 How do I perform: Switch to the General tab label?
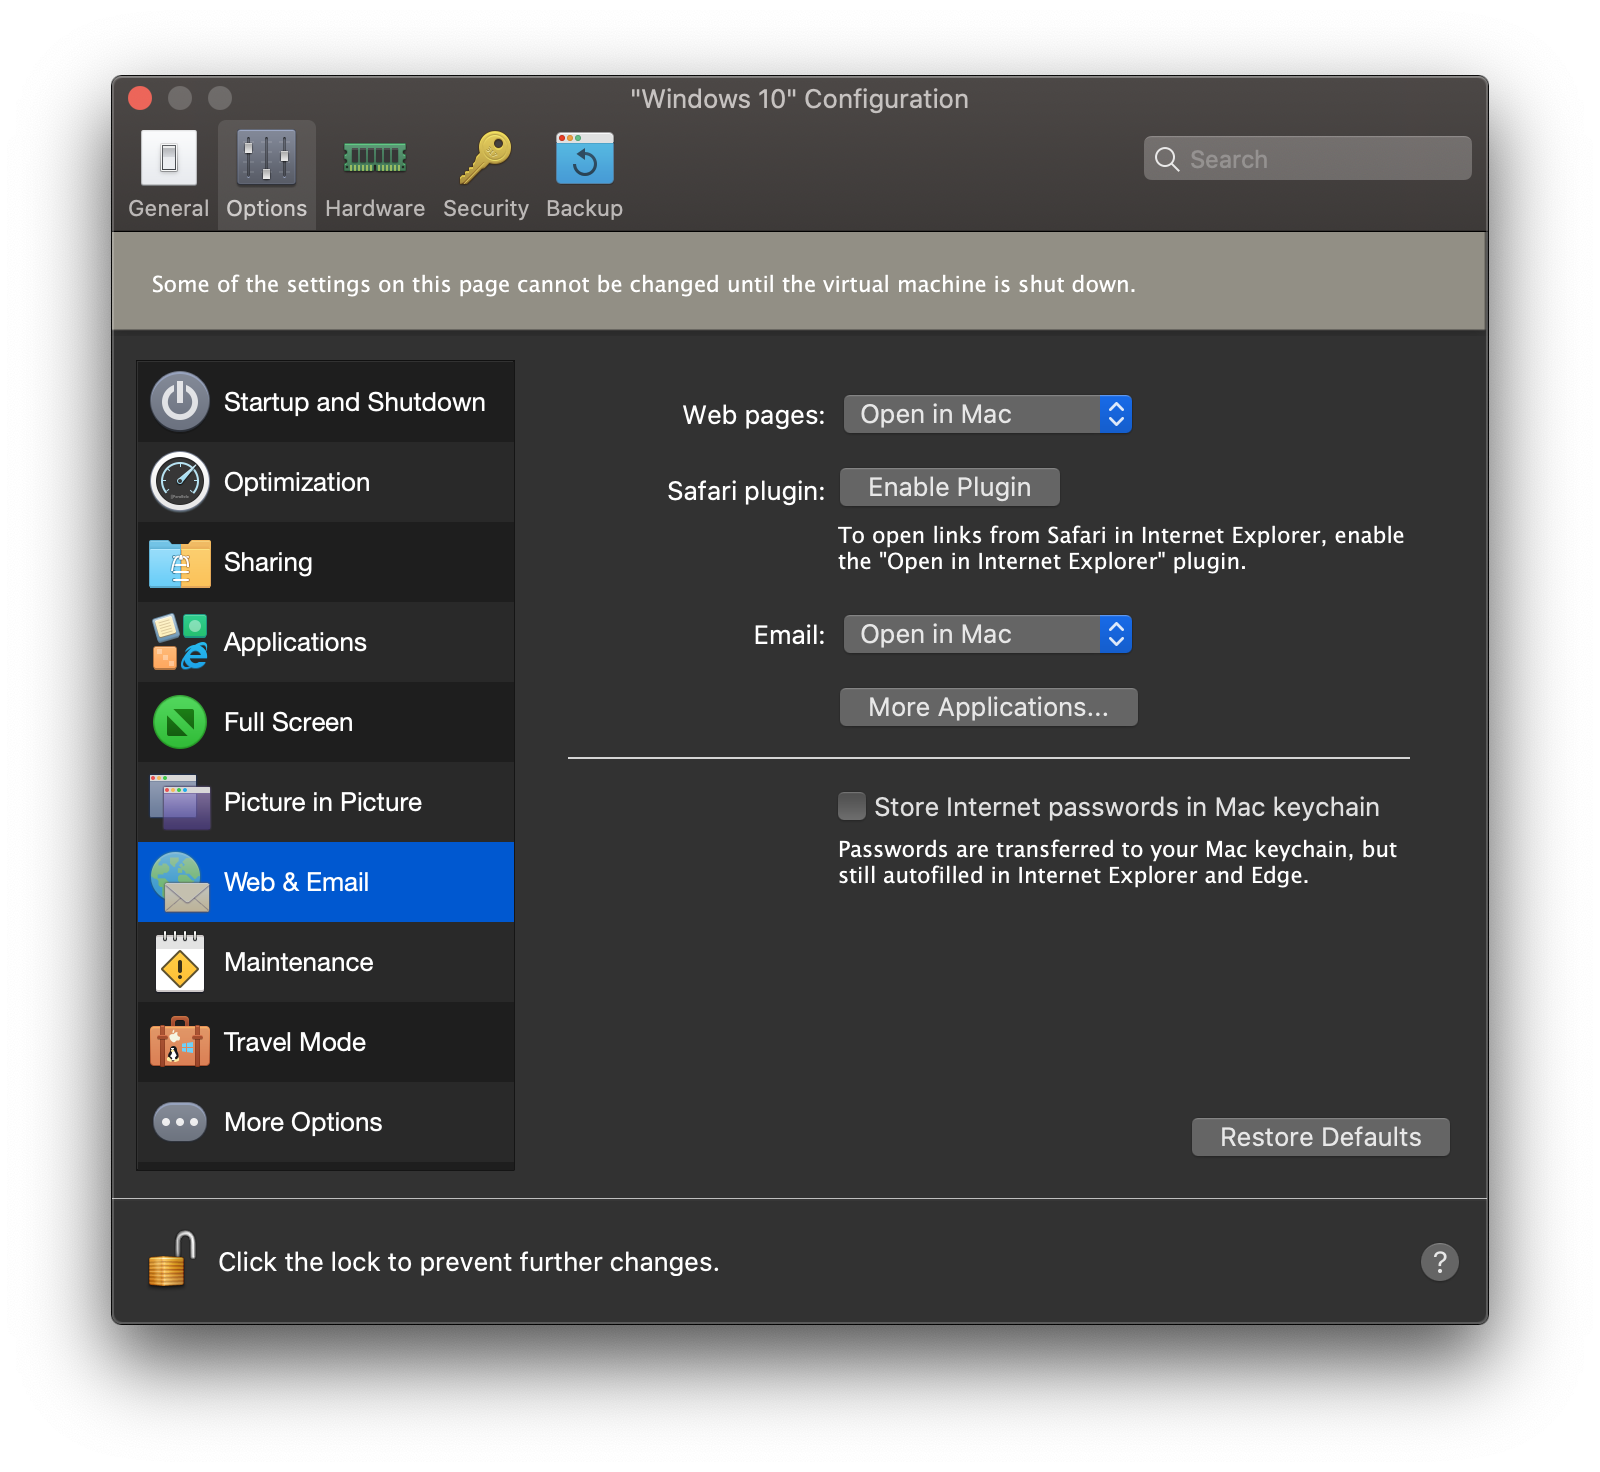pos(169,208)
